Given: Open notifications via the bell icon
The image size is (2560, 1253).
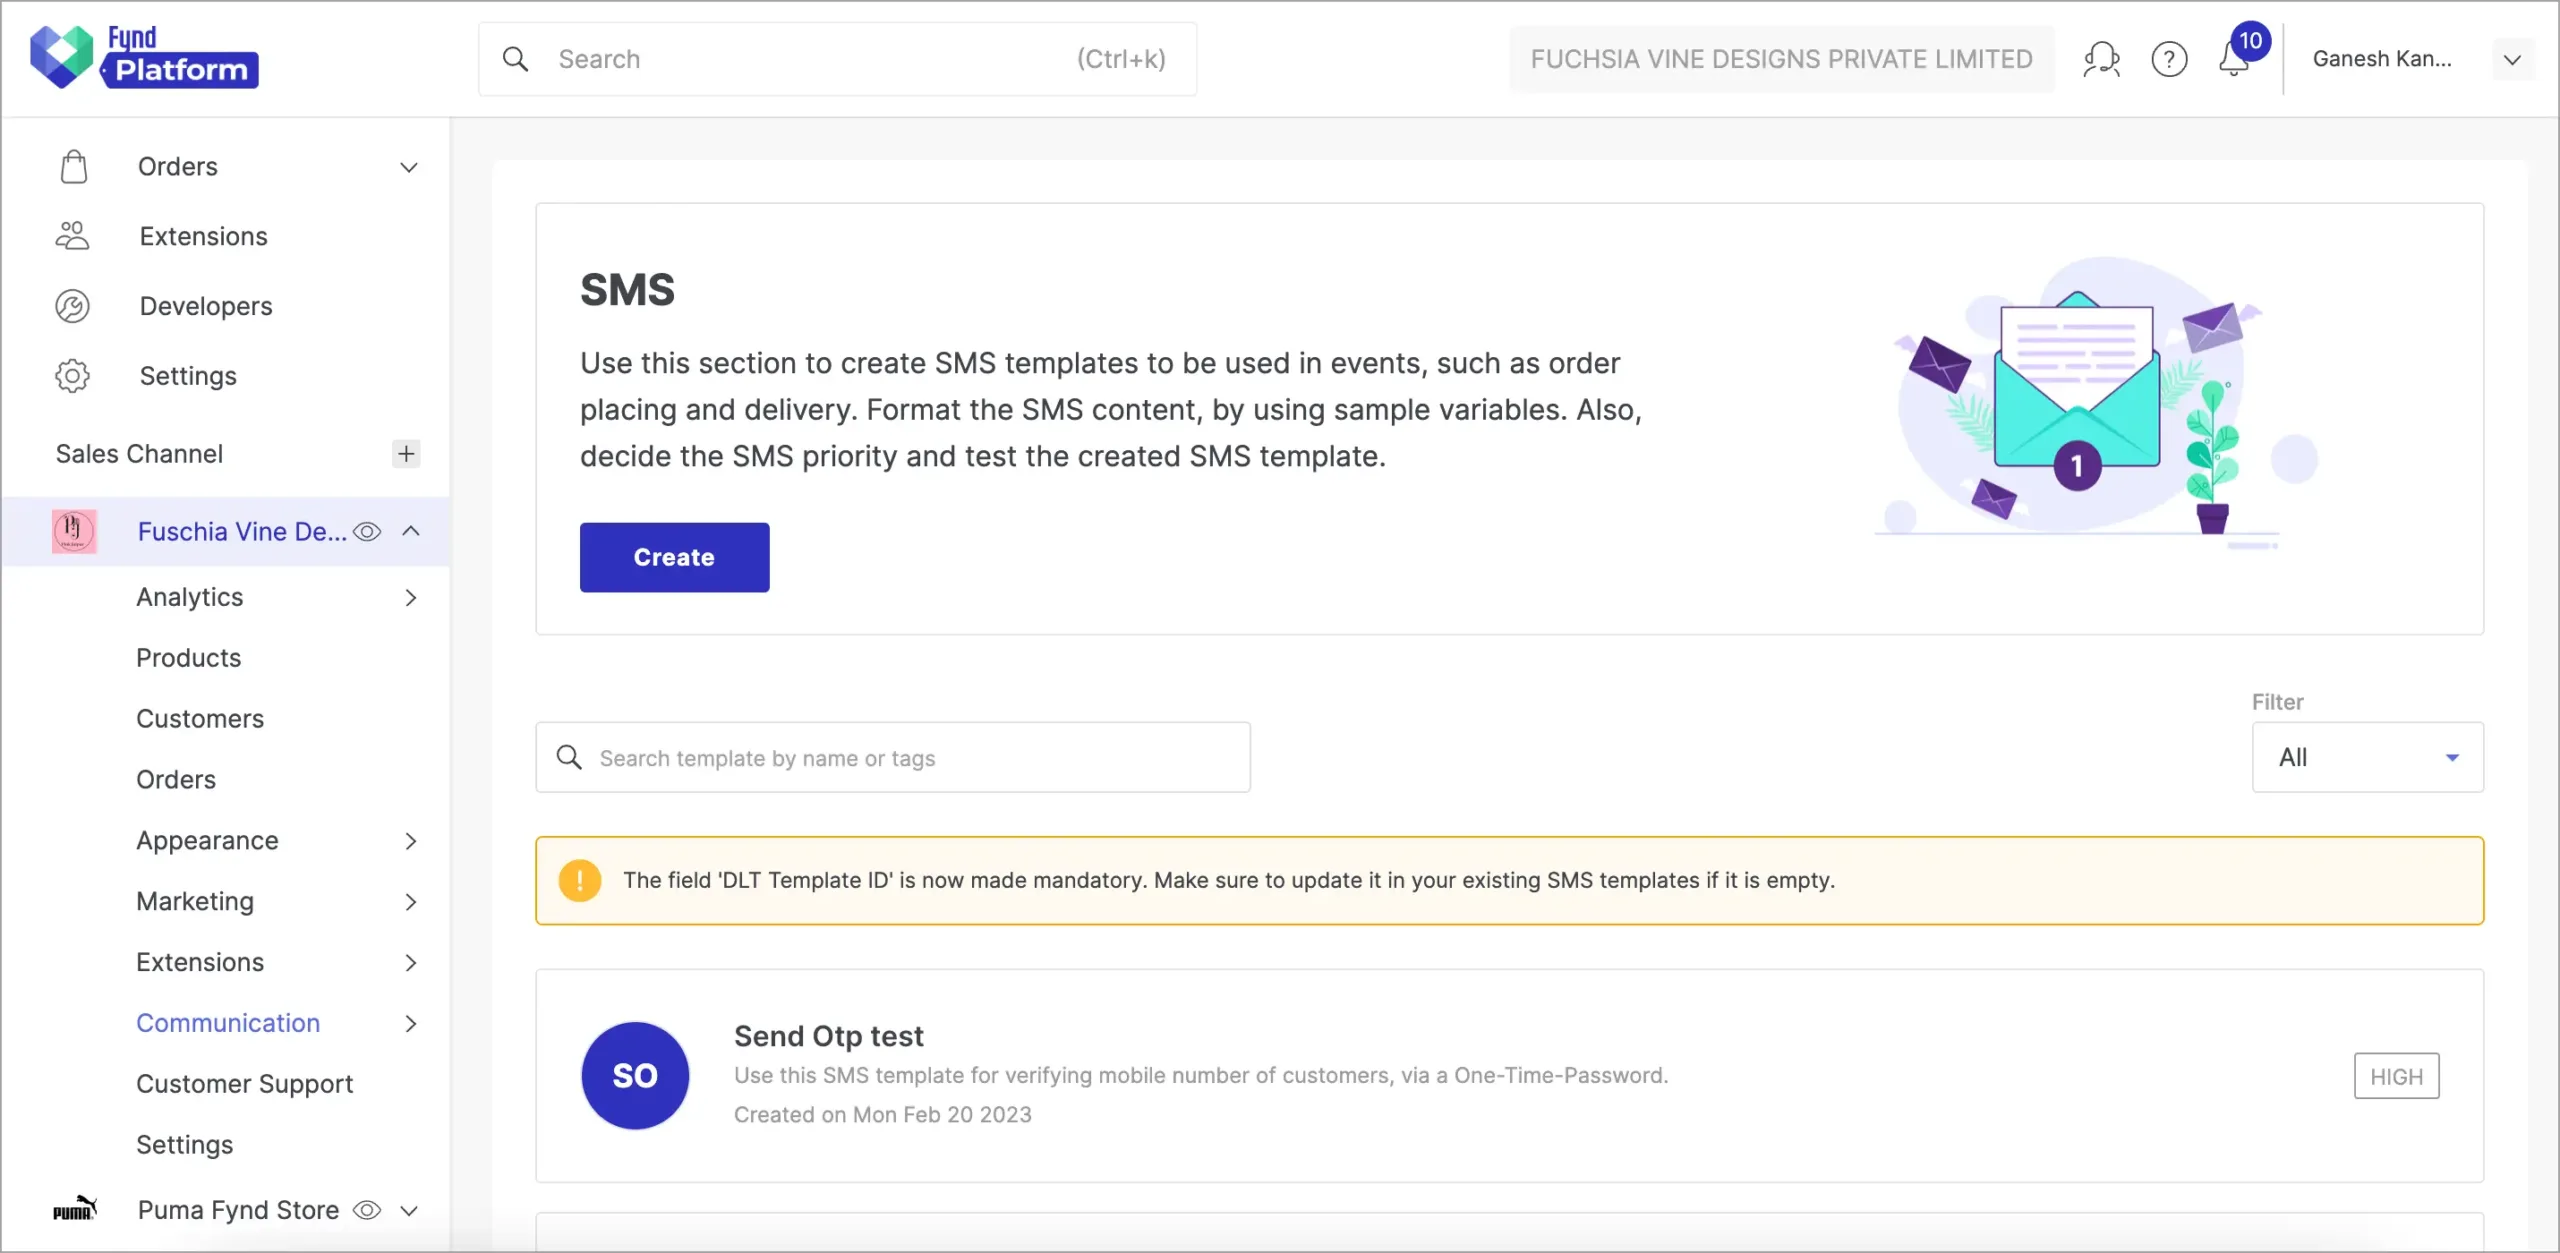Looking at the screenshot, I should pyautogui.click(x=2235, y=60).
